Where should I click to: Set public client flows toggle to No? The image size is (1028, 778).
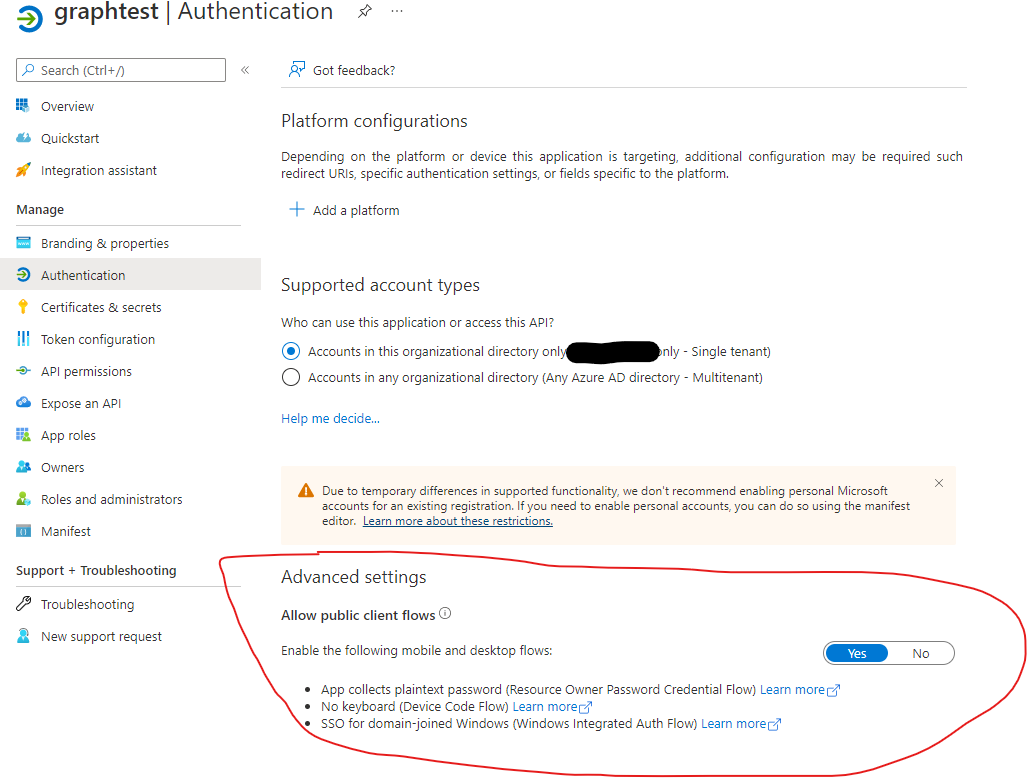[920, 653]
